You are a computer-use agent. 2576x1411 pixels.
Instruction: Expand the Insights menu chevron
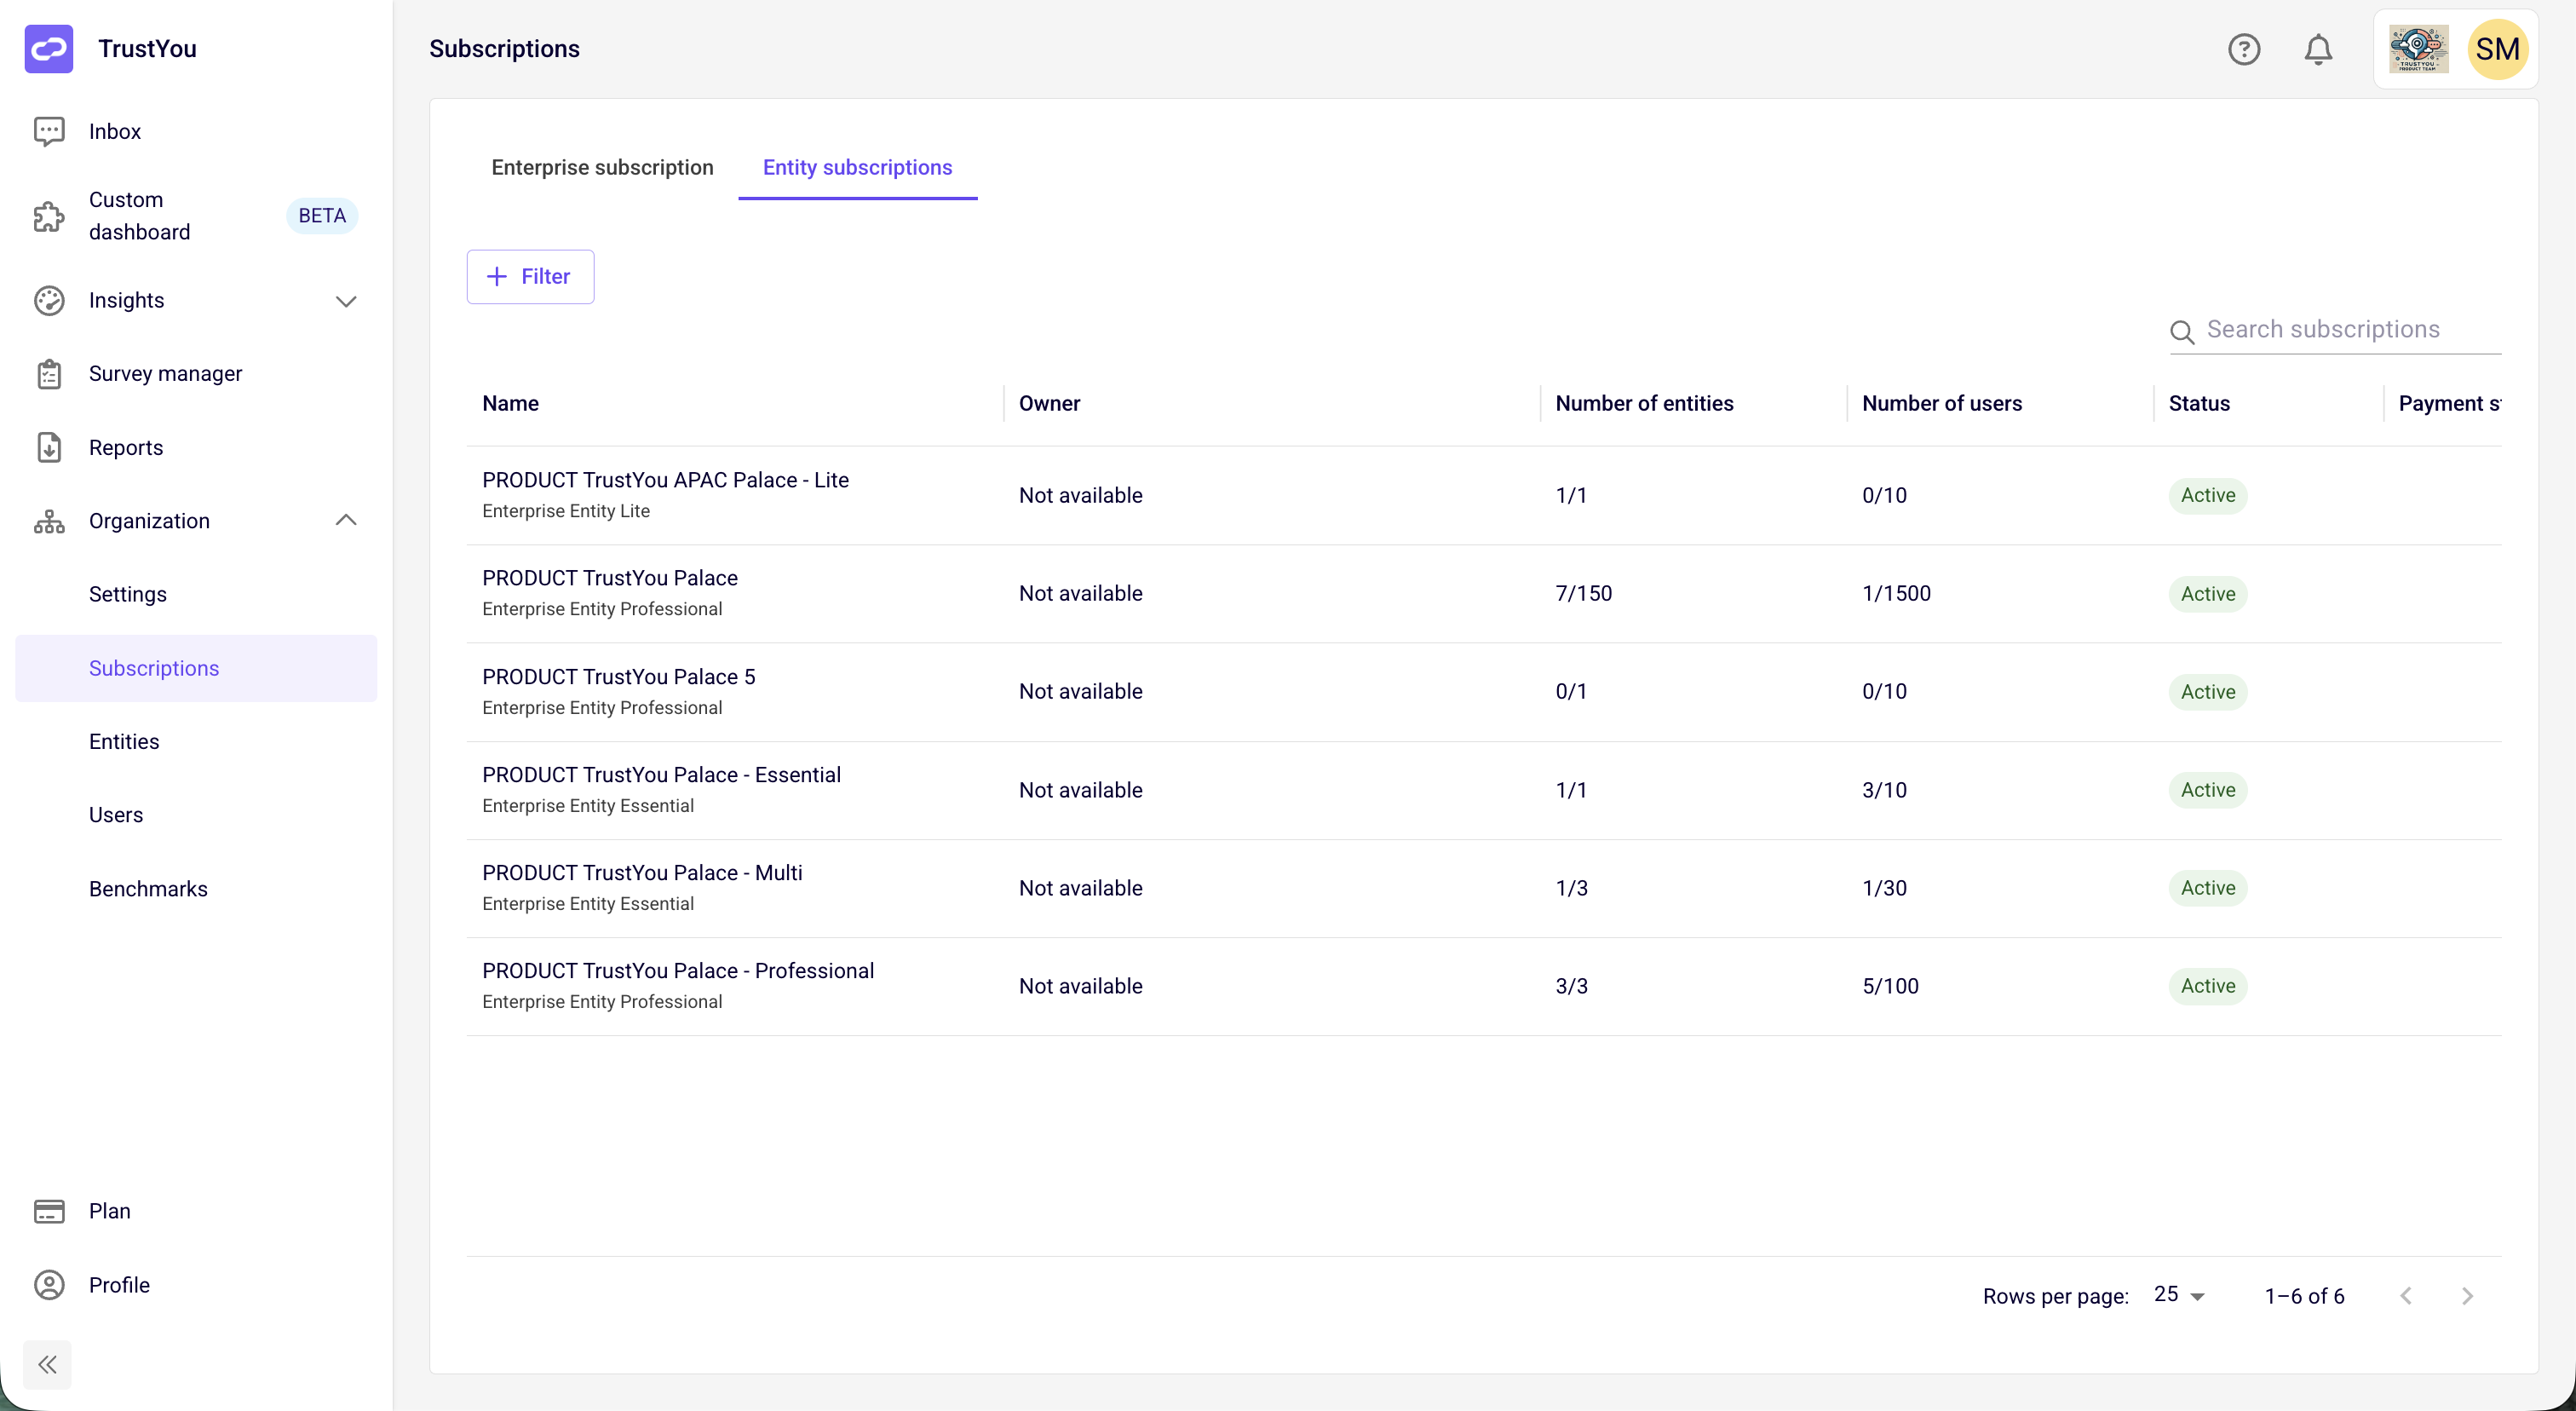coord(346,301)
